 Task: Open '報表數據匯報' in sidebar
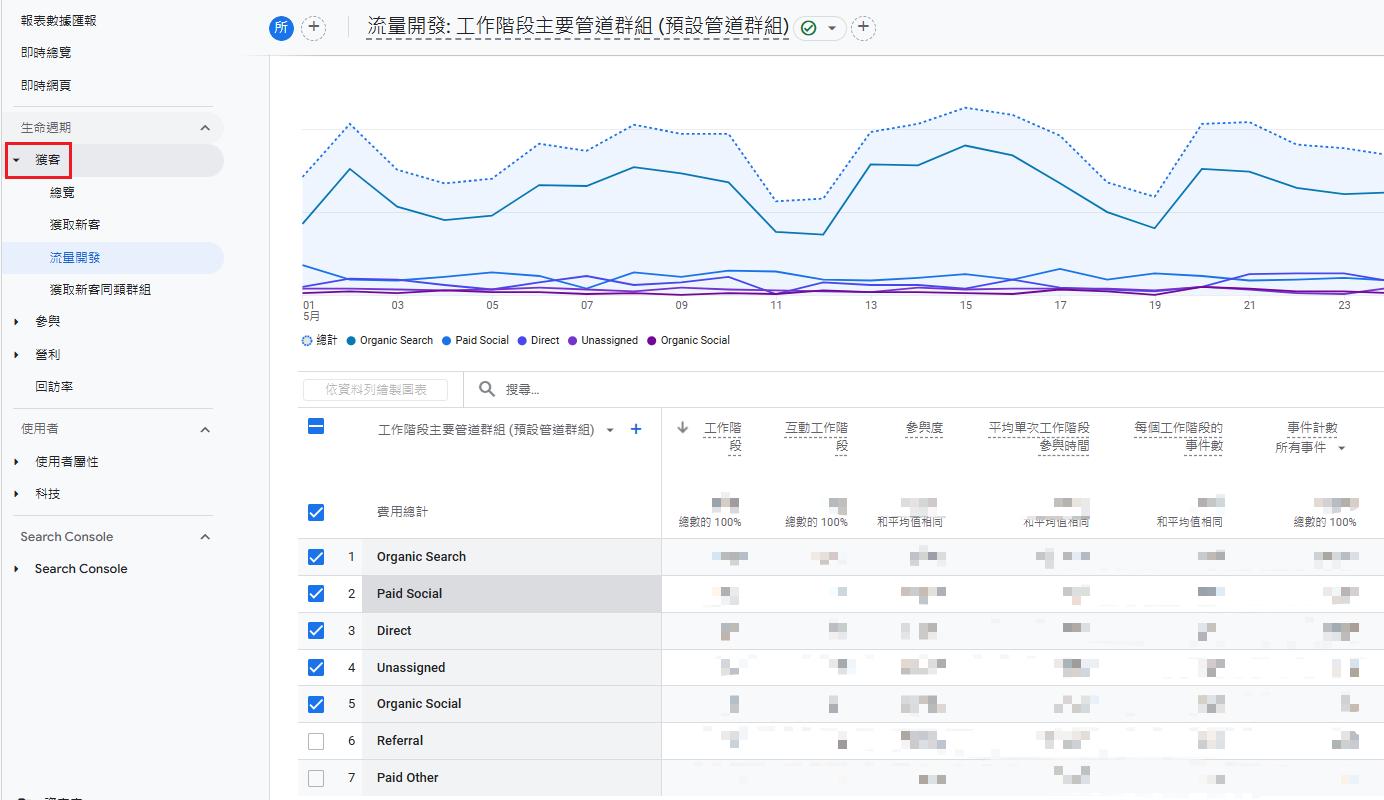point(59,20)
